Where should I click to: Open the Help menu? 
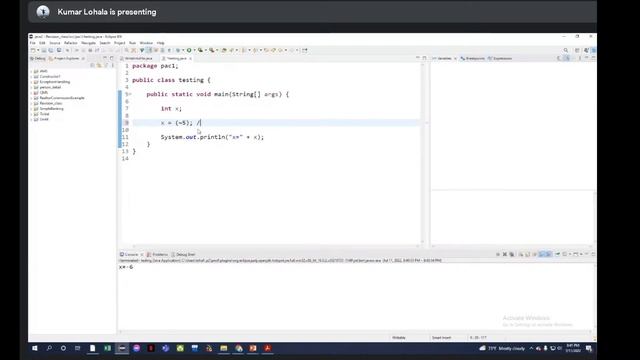(x=160, y=43)
